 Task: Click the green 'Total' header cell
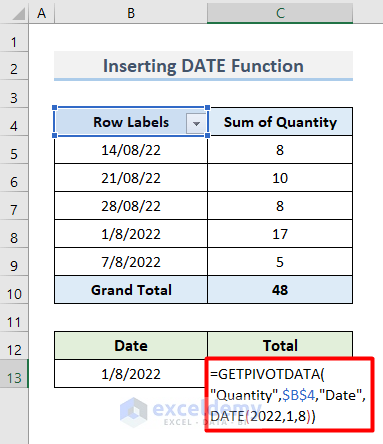point(280,346)
